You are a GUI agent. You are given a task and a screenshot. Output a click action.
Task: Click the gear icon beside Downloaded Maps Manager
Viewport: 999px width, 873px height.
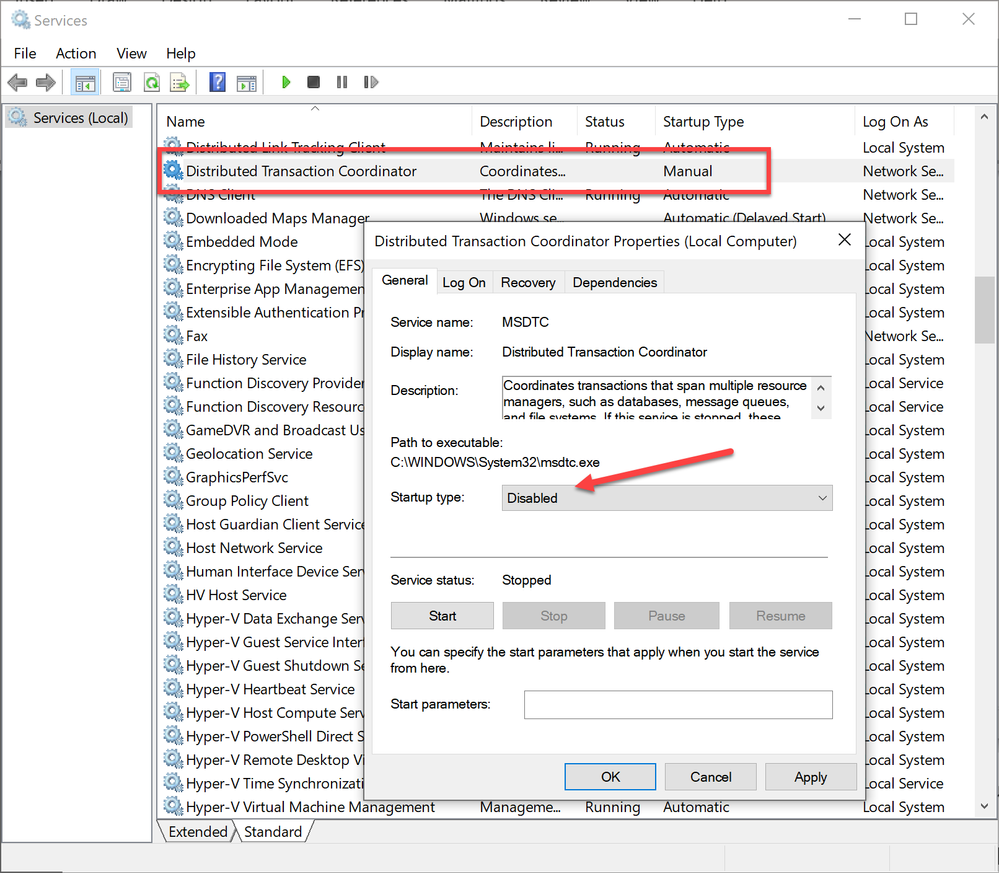tap(173, 218)
